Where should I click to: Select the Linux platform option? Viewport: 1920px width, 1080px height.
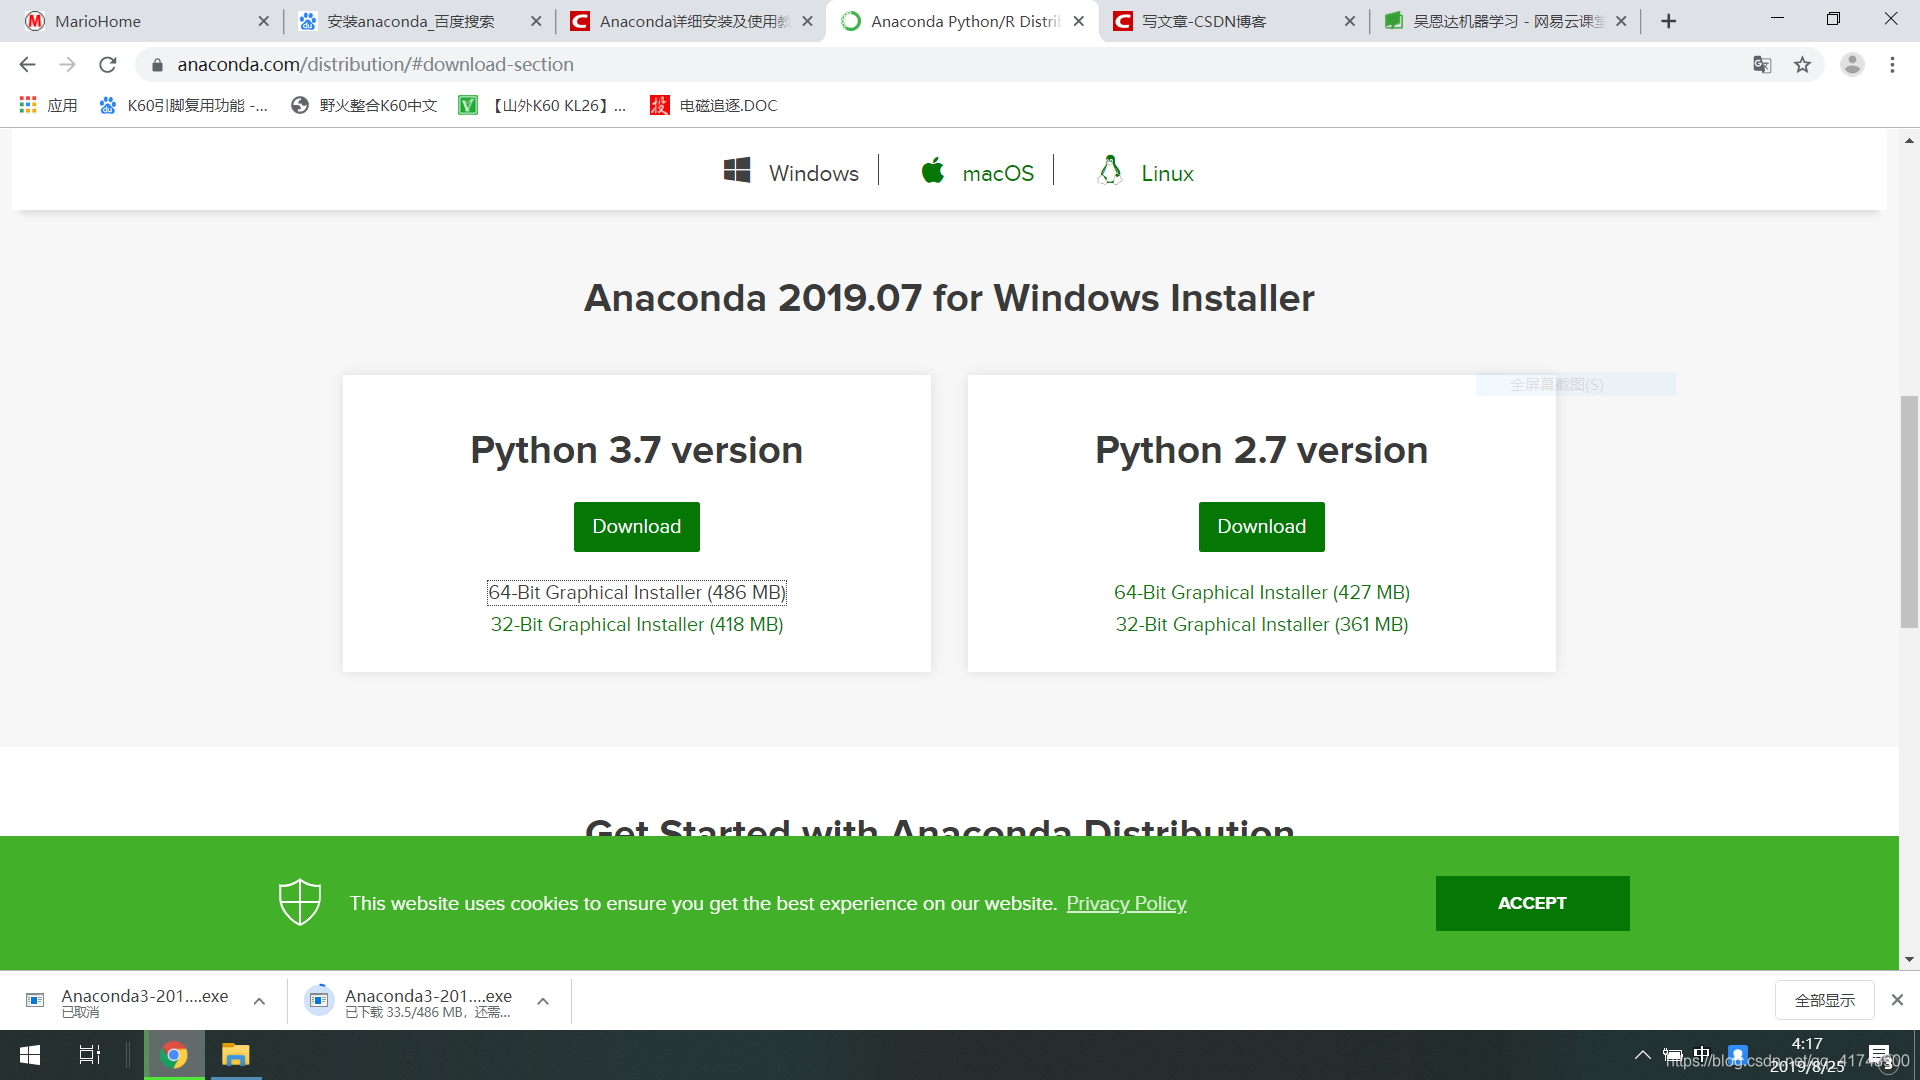(1145, 172)
